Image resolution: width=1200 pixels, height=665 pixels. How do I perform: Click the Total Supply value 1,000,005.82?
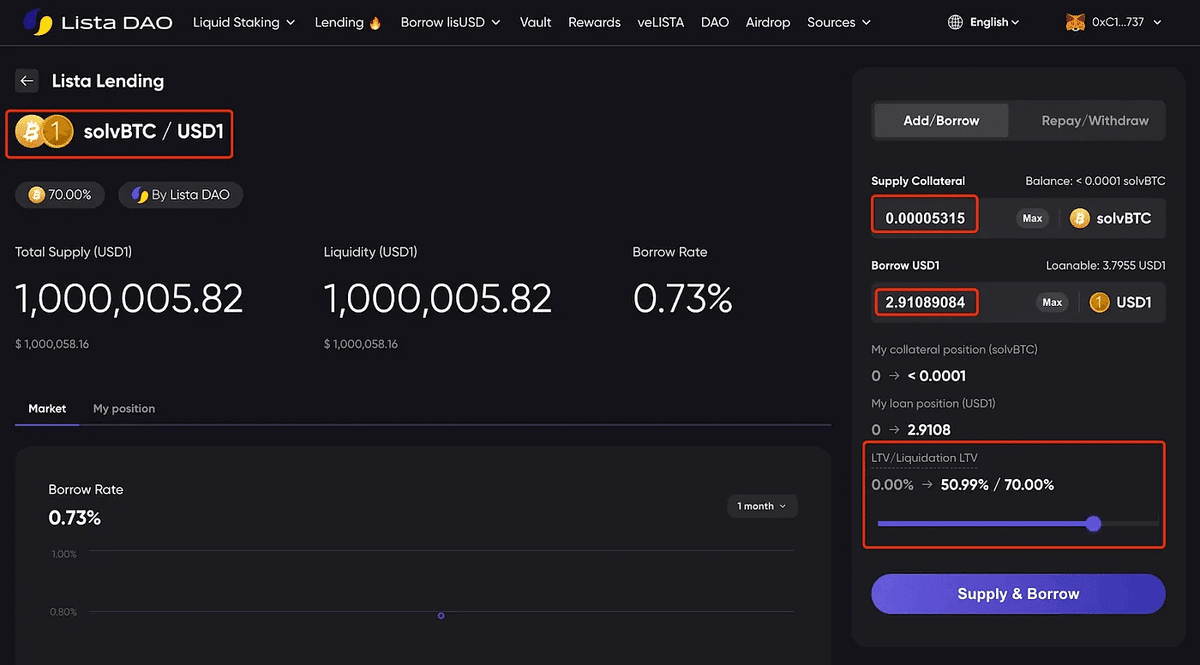pos(129,298)
